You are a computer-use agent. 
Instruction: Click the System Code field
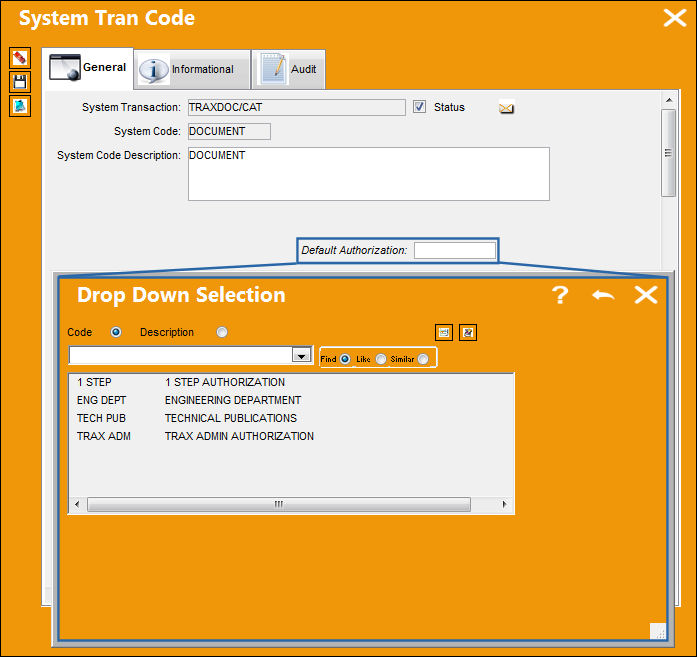229,131
